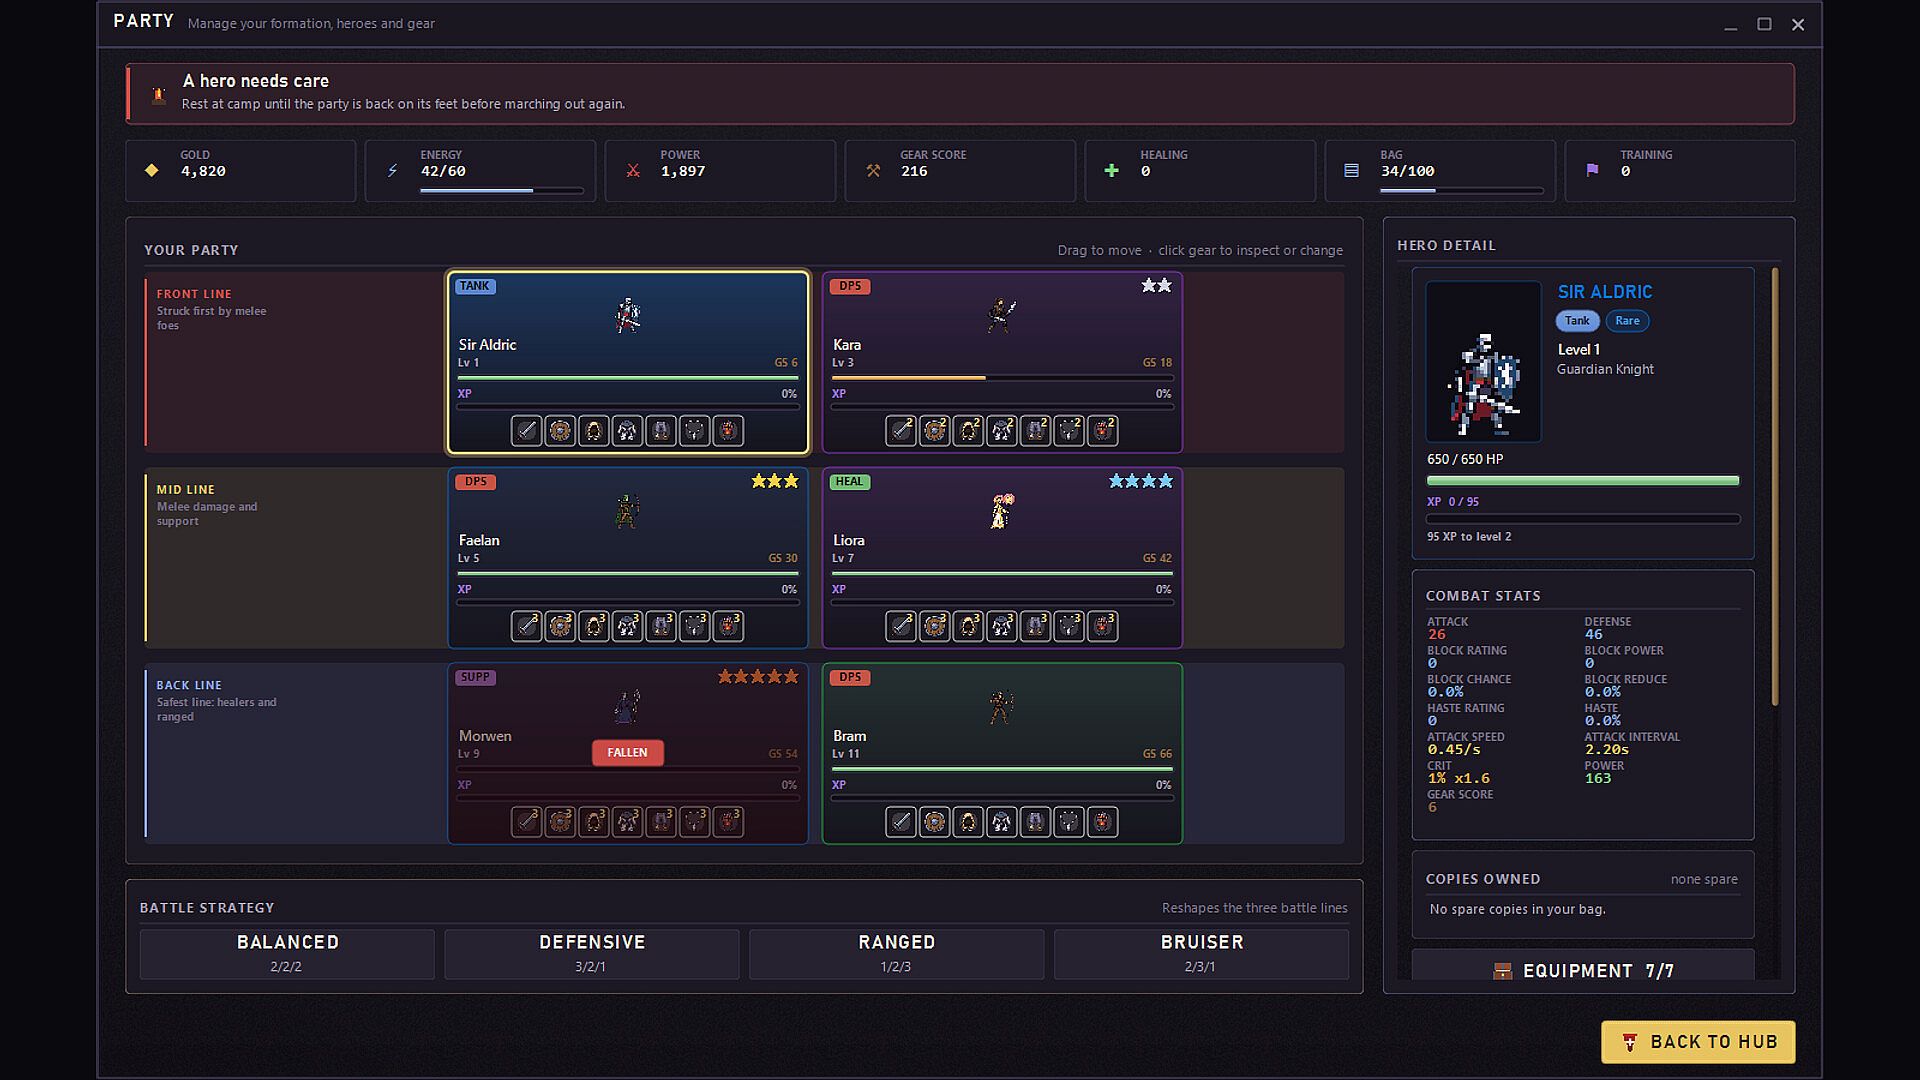Image resolution: width=1920 pixels, height=1080 pixels.
Task: Choose the Ranged 1/2/3 formation
Action: (896, 954)
